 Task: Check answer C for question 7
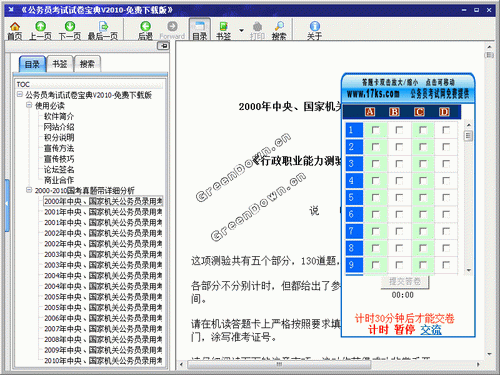tap(423, 231)
